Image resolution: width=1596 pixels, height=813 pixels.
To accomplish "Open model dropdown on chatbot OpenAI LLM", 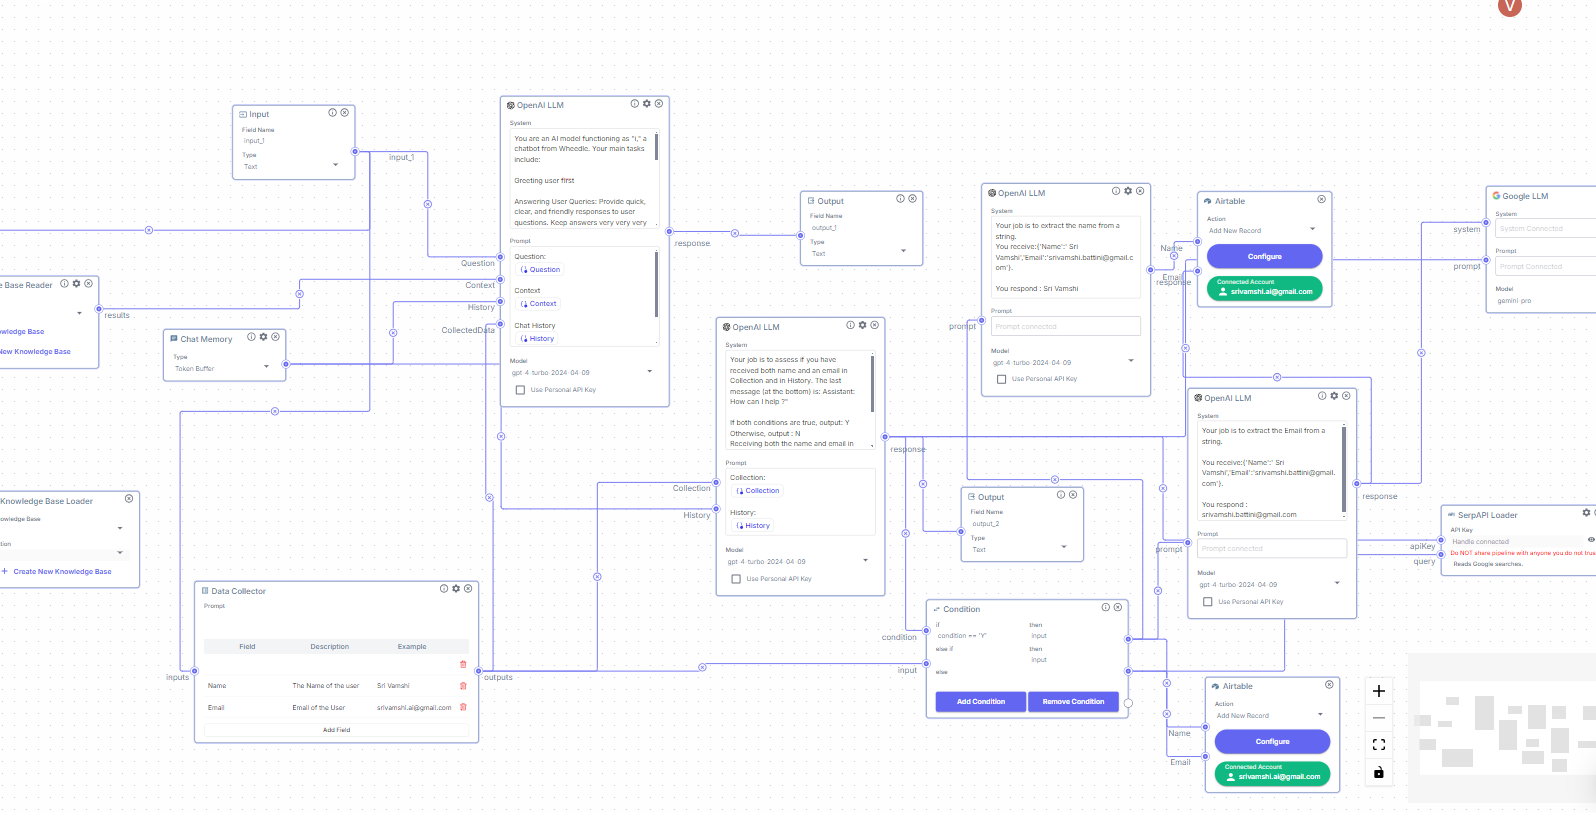I will [583, 372].
